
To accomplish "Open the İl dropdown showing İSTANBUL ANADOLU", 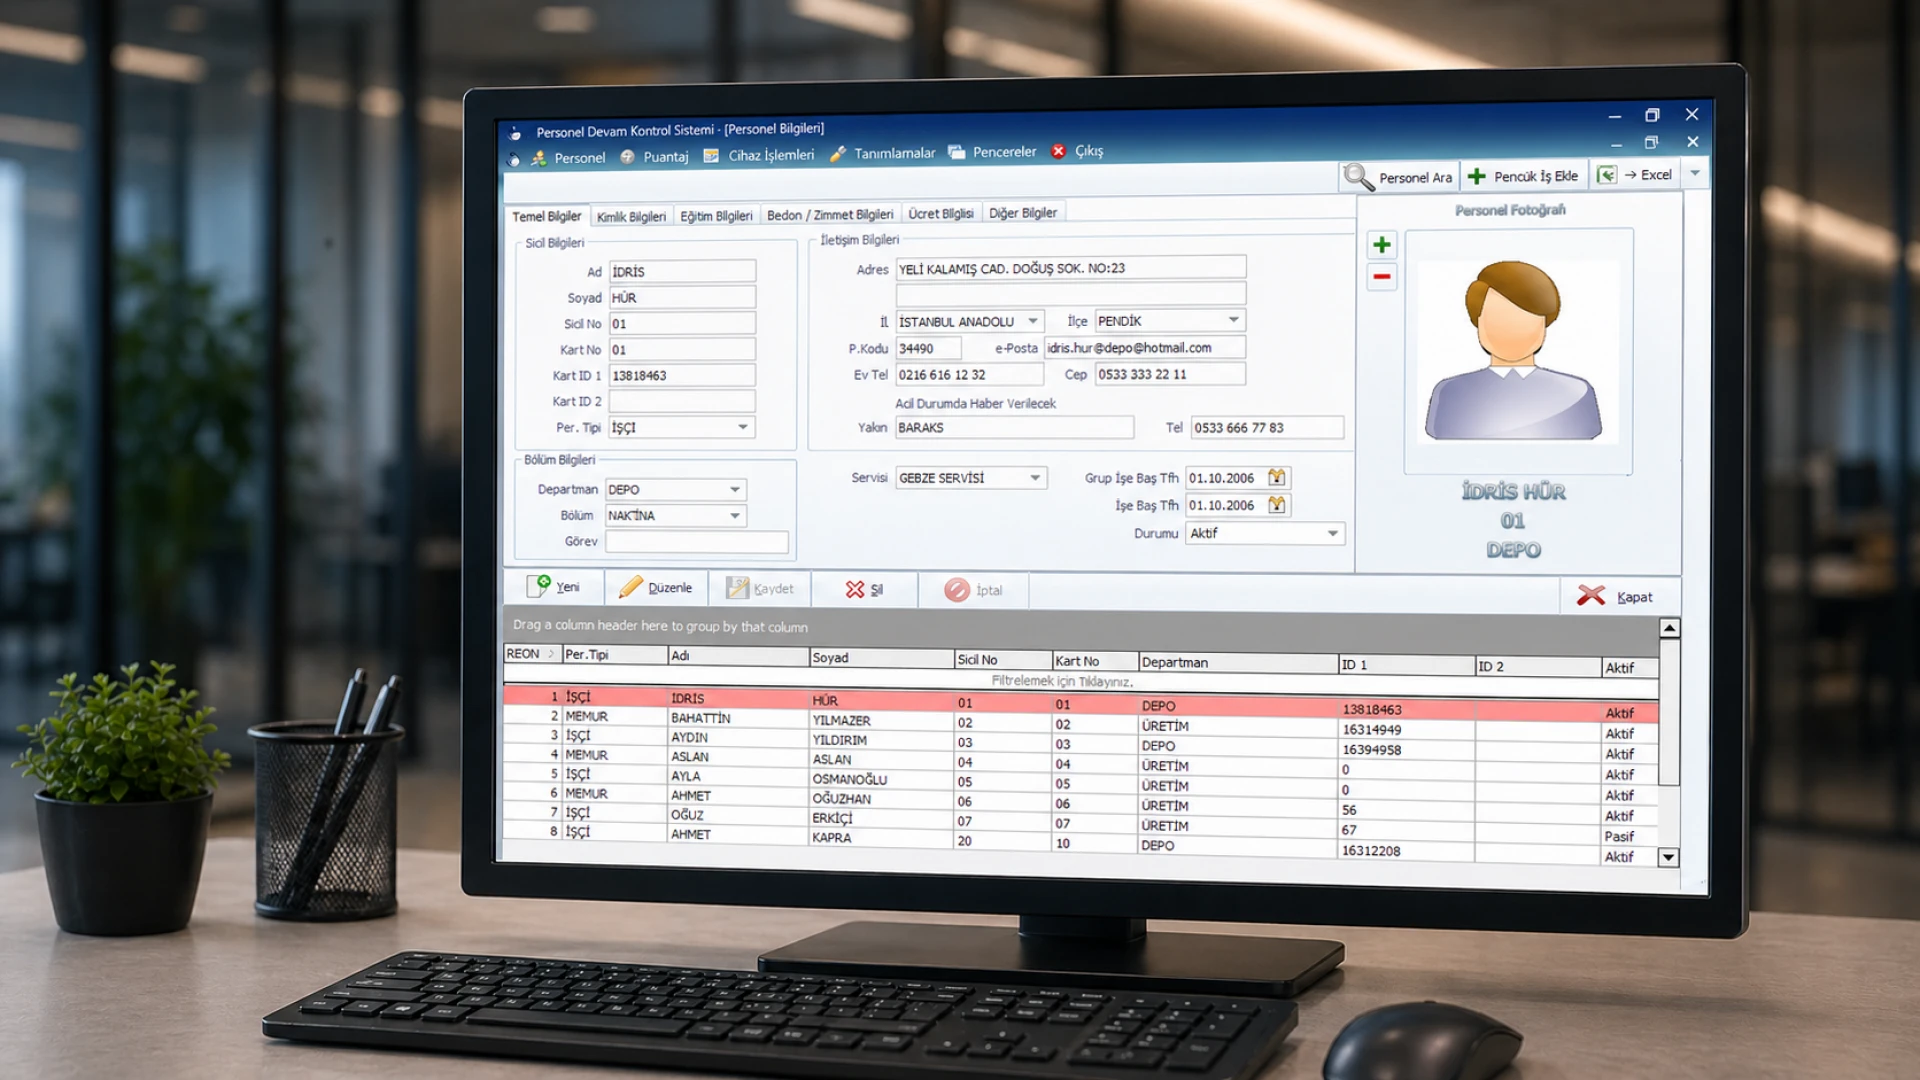I will pyautogui.click(x=1033, y=321).
